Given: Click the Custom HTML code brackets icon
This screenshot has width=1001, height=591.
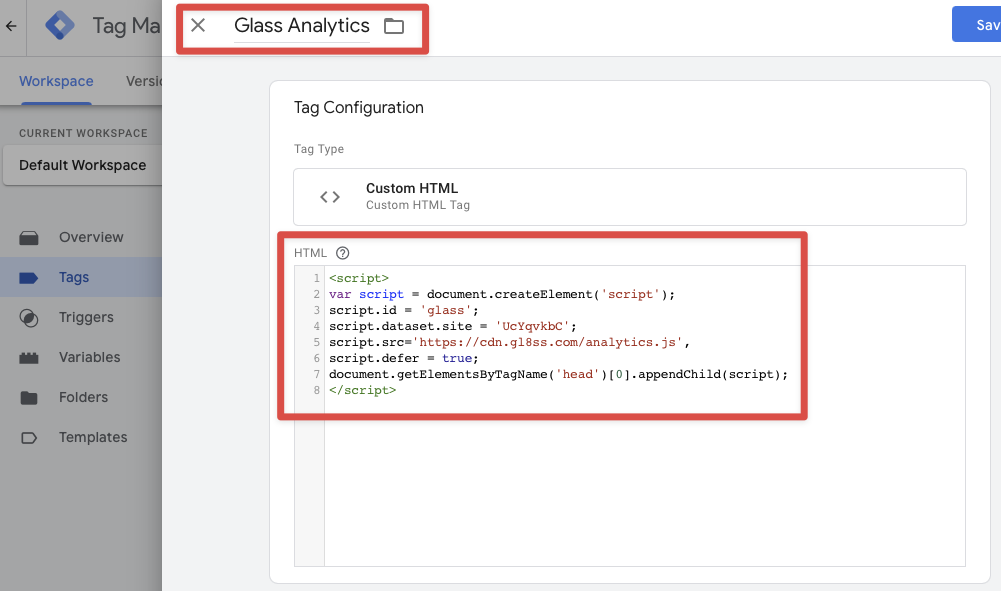Looking at the screenshot, I should [330, 196].
